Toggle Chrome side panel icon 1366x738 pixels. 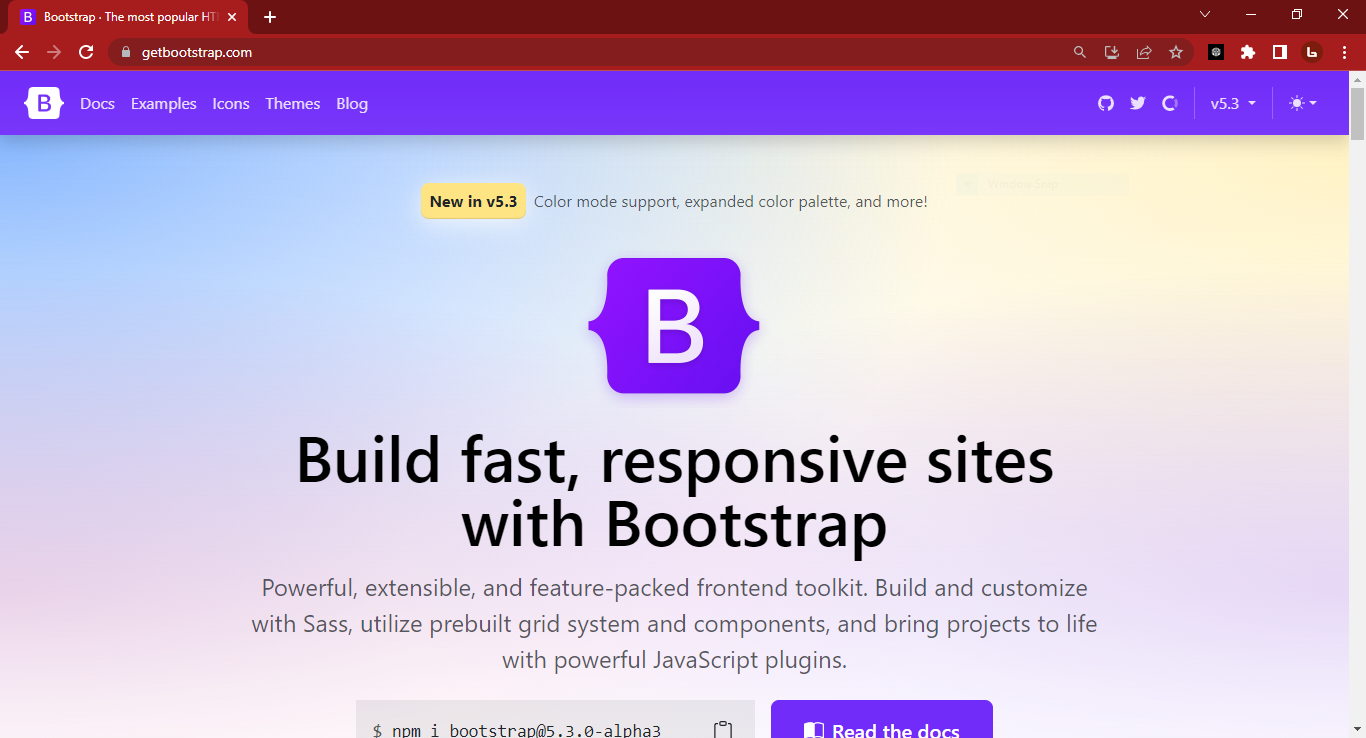1280,52
